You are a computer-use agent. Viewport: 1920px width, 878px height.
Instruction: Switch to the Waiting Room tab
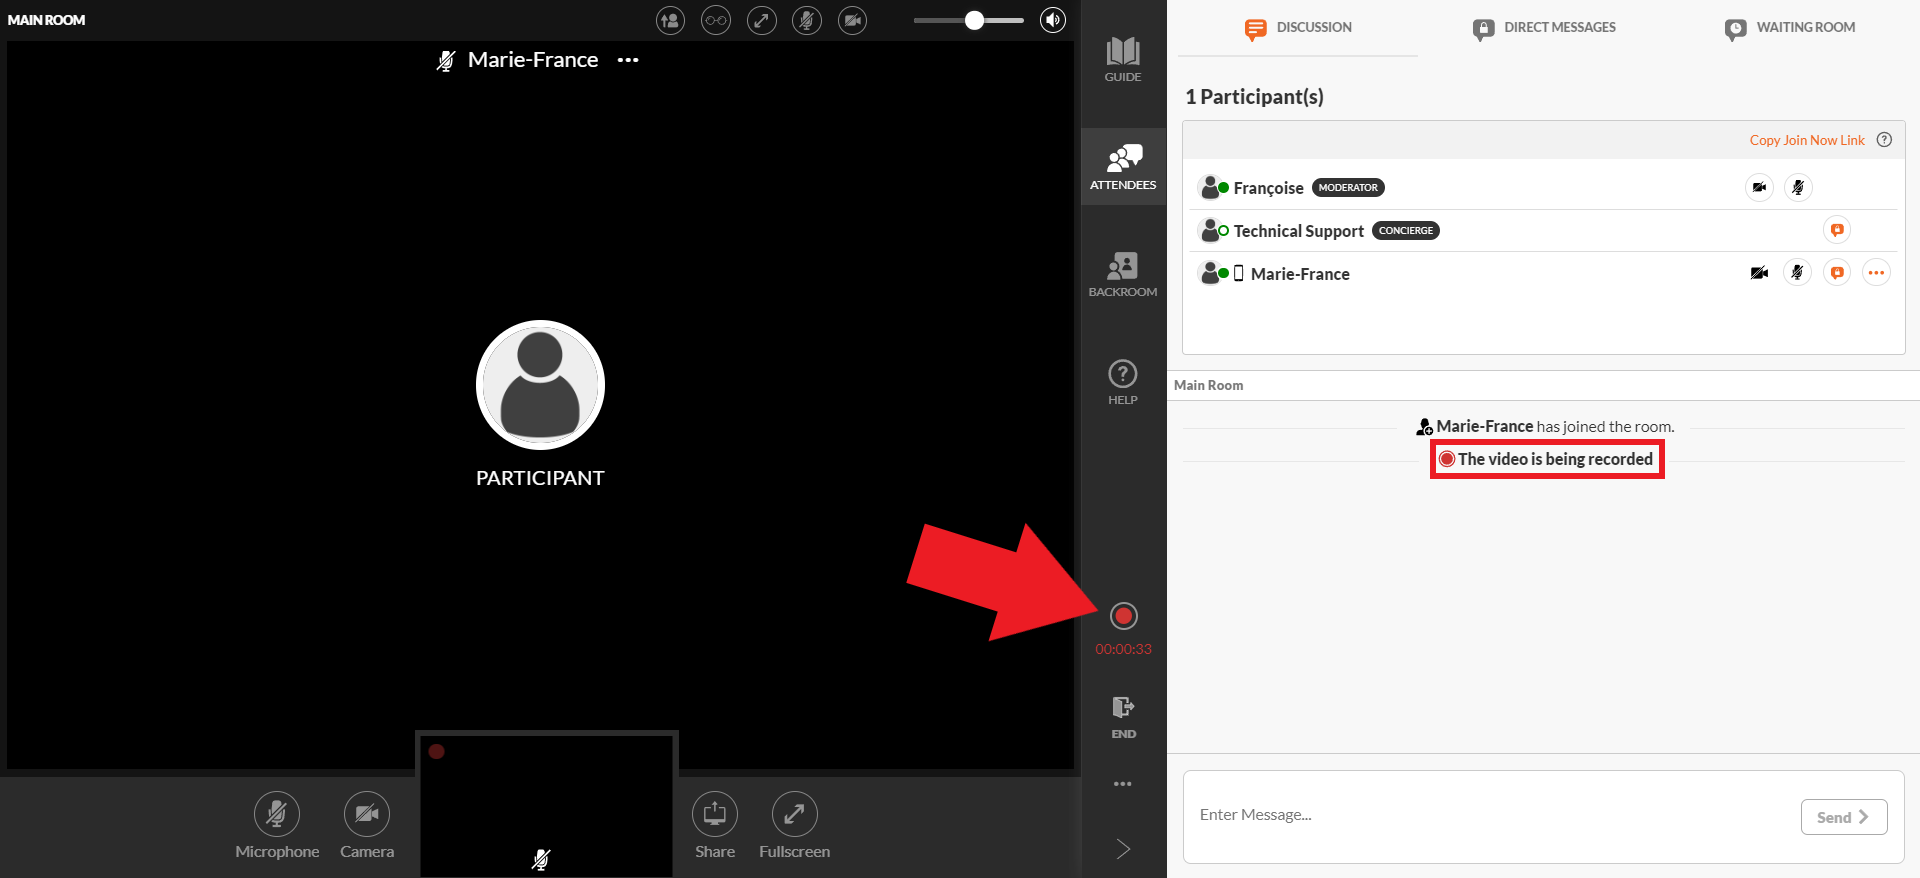pyautogui.click(x=1790, y=28)
